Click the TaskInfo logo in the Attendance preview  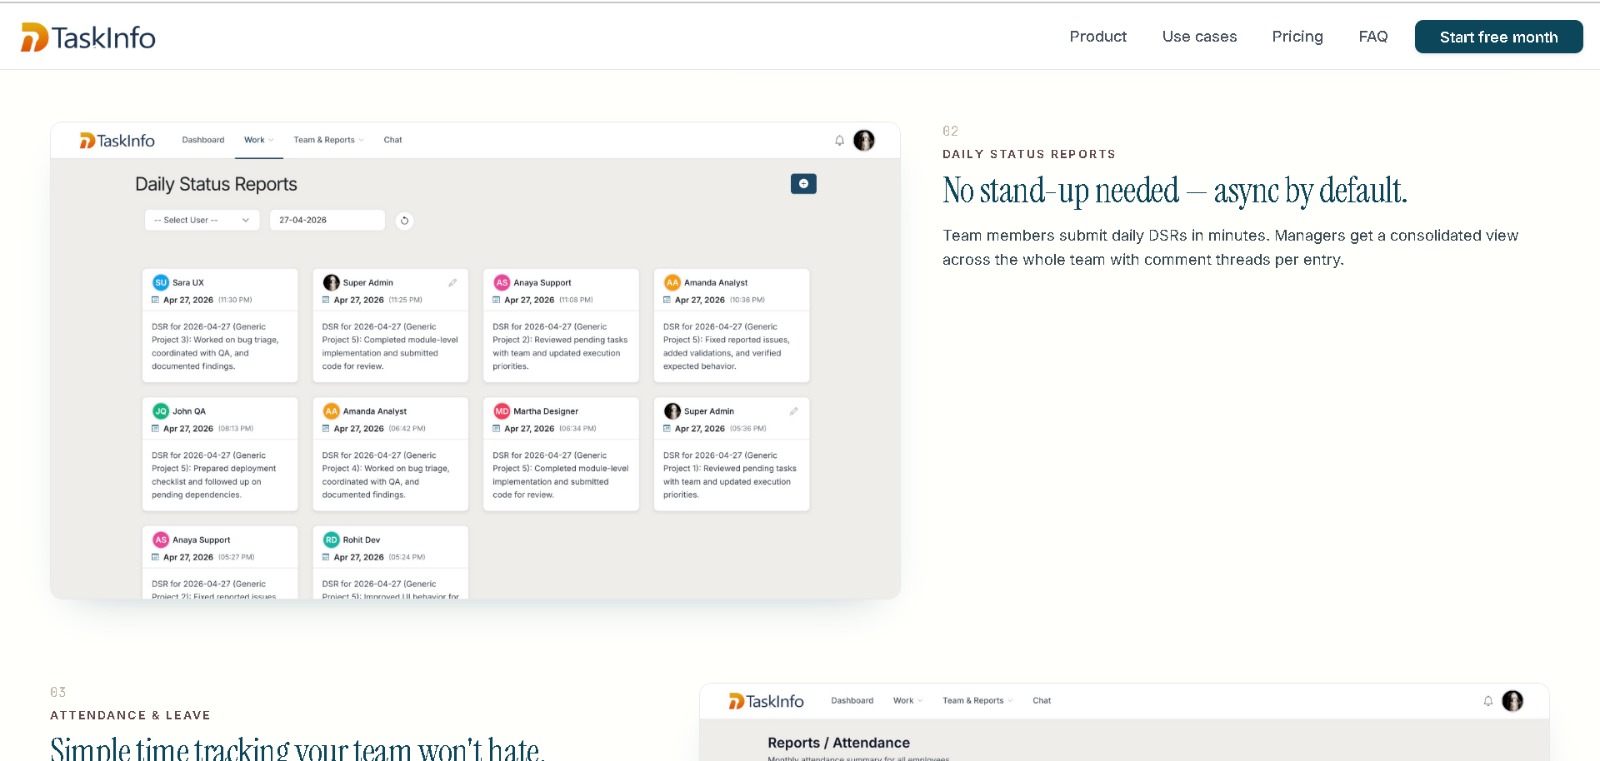click(x=766, y=702)
